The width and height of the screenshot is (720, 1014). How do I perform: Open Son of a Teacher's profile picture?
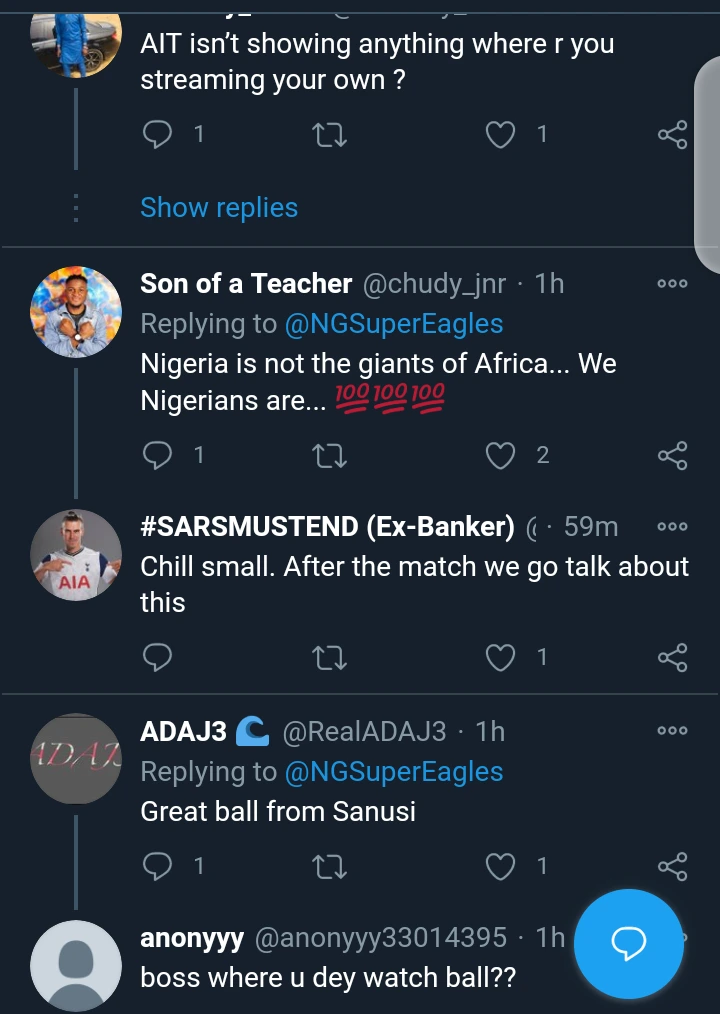(76, 311)
